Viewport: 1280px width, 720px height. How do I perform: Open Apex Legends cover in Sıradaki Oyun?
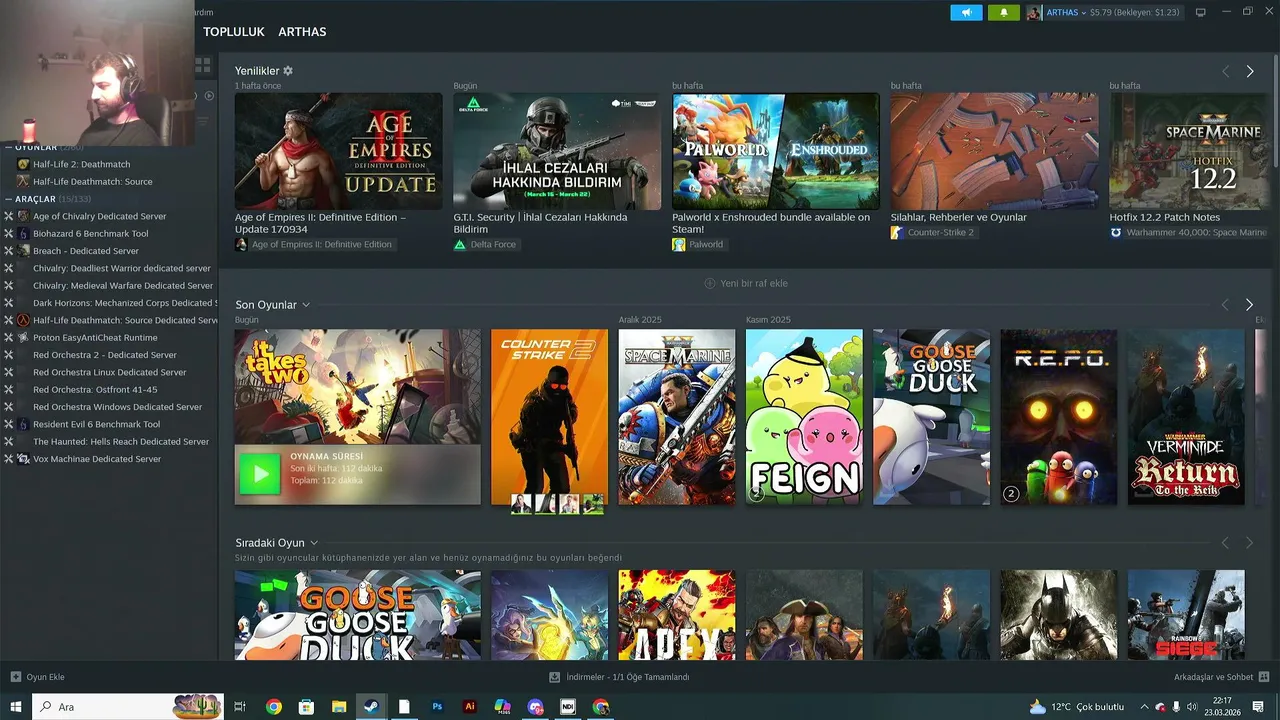[677, 615]
